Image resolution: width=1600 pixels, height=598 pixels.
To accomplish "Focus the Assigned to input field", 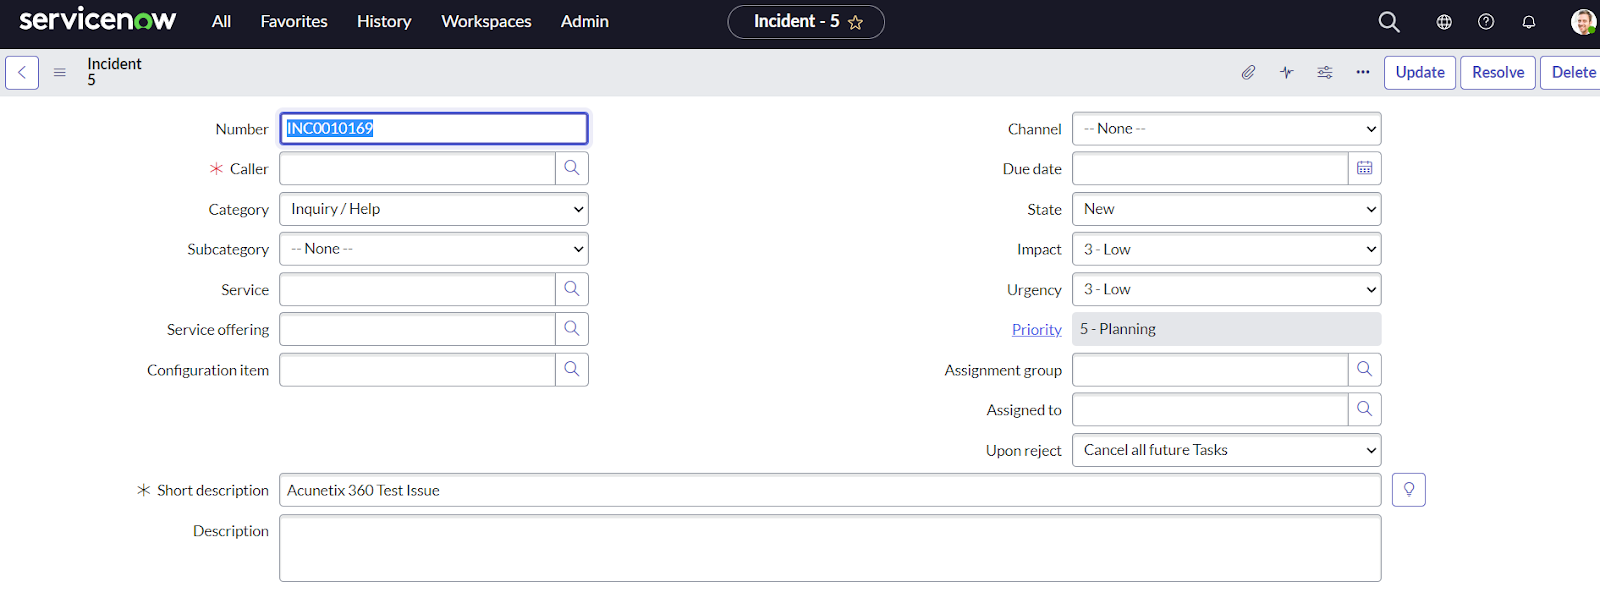I will click(x=1210, y=409).
